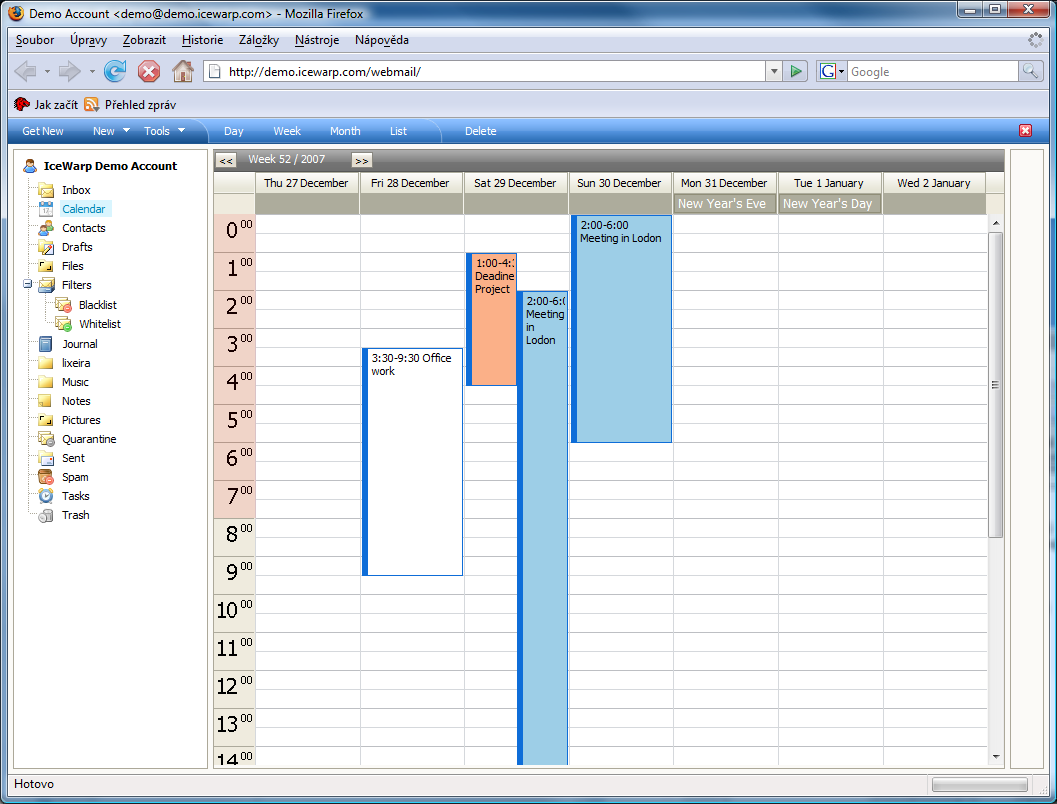Viewport: 1057px width, 804px height.
Task: Click the Trash bin icon
Action: [46, 515]
